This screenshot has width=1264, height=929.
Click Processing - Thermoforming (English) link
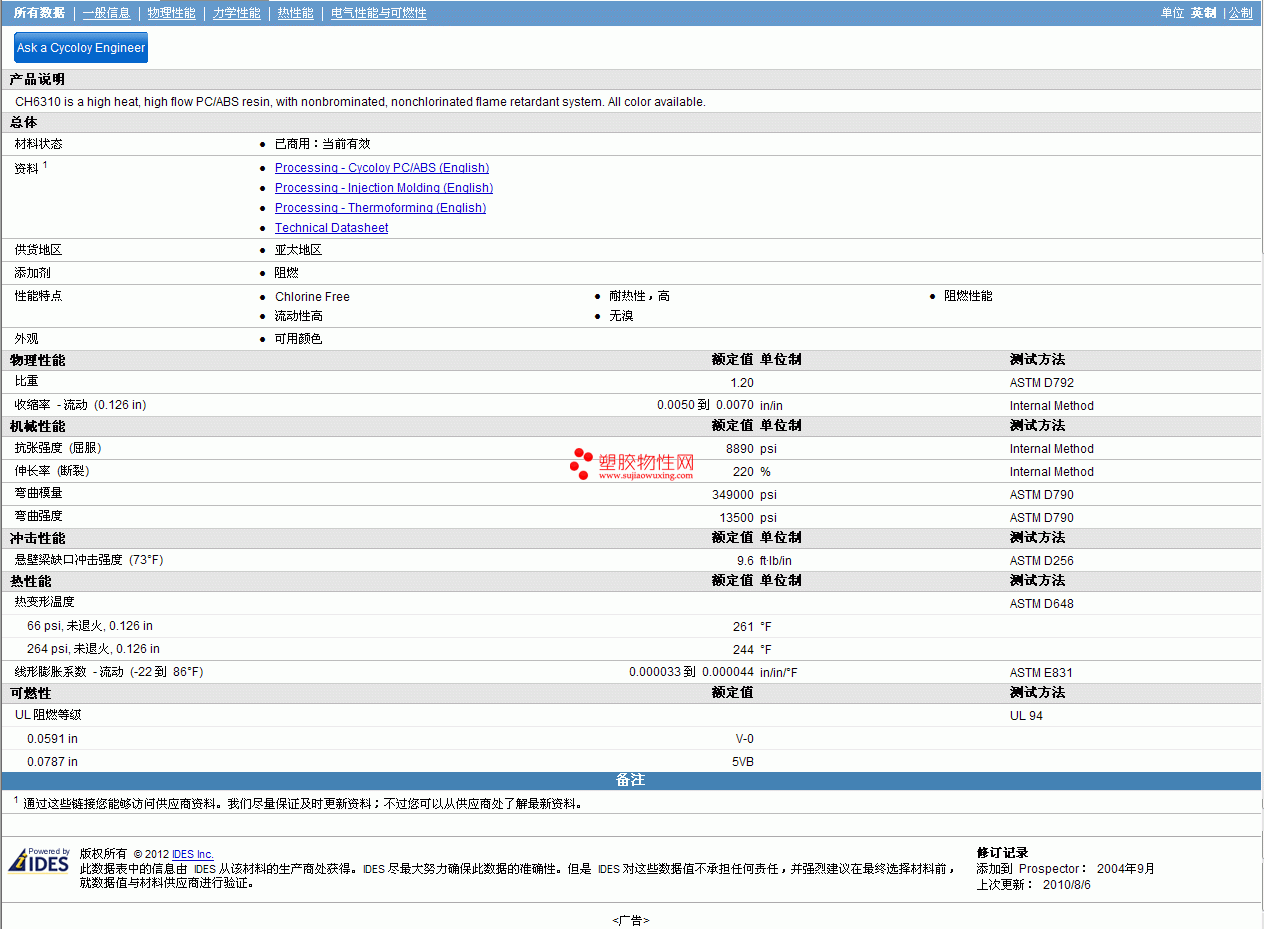[380, 208]
